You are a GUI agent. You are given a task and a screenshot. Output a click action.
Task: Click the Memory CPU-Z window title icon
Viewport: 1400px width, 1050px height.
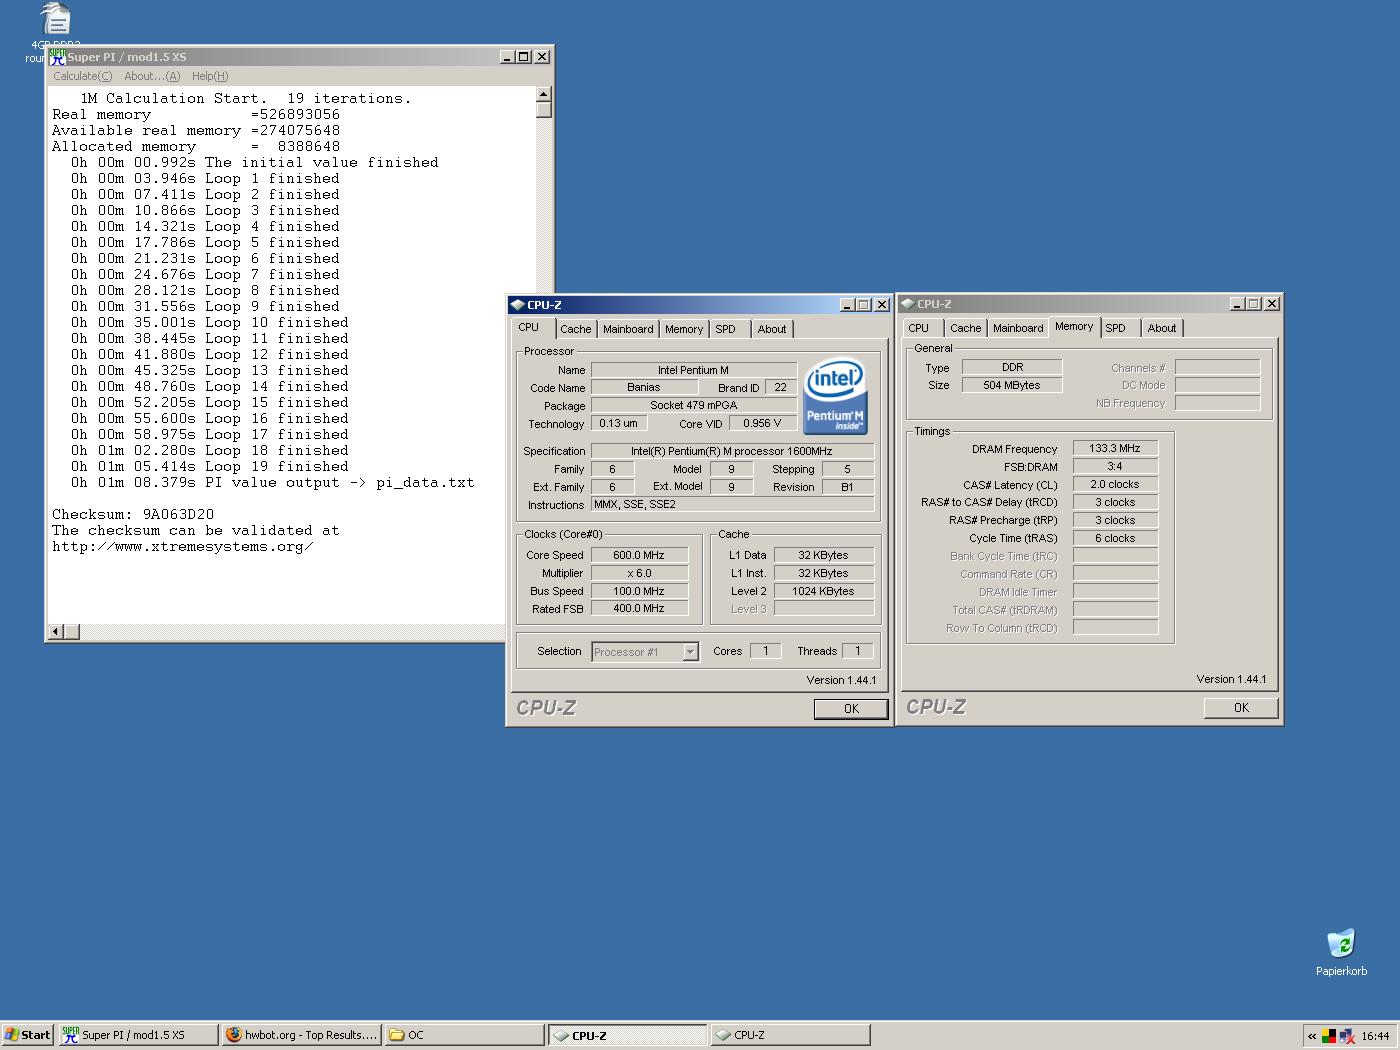click(907, 304)
